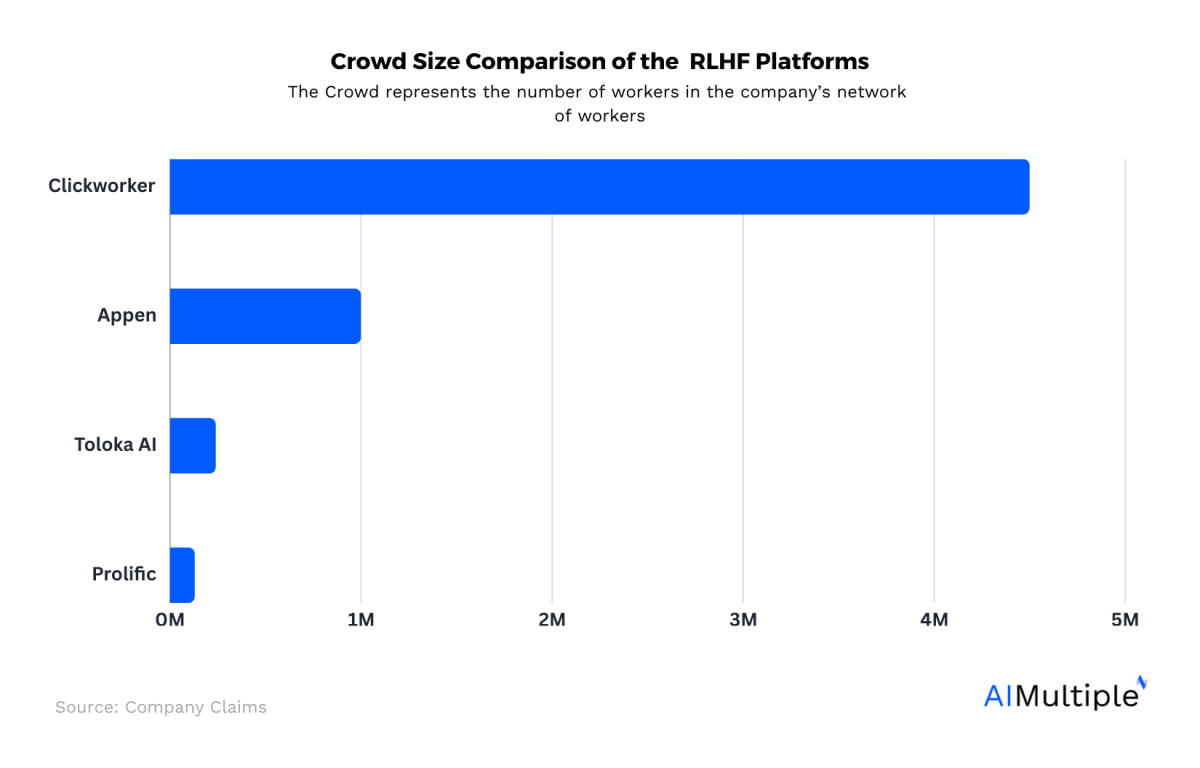Viewport: 1200px width, 768px height.
Task: Select the Appen label
Action: tap(127, 315)
